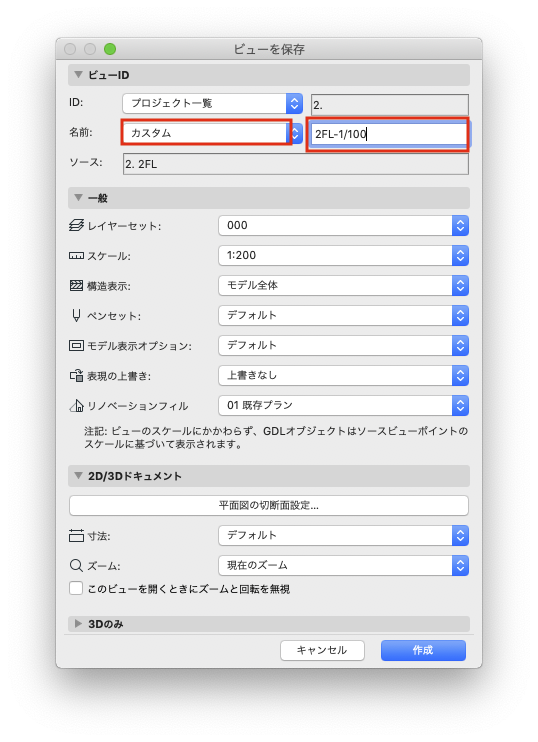This screenshot has width=538, height=742.
Task: Click the キャンセル button
Action: point(322,650)
